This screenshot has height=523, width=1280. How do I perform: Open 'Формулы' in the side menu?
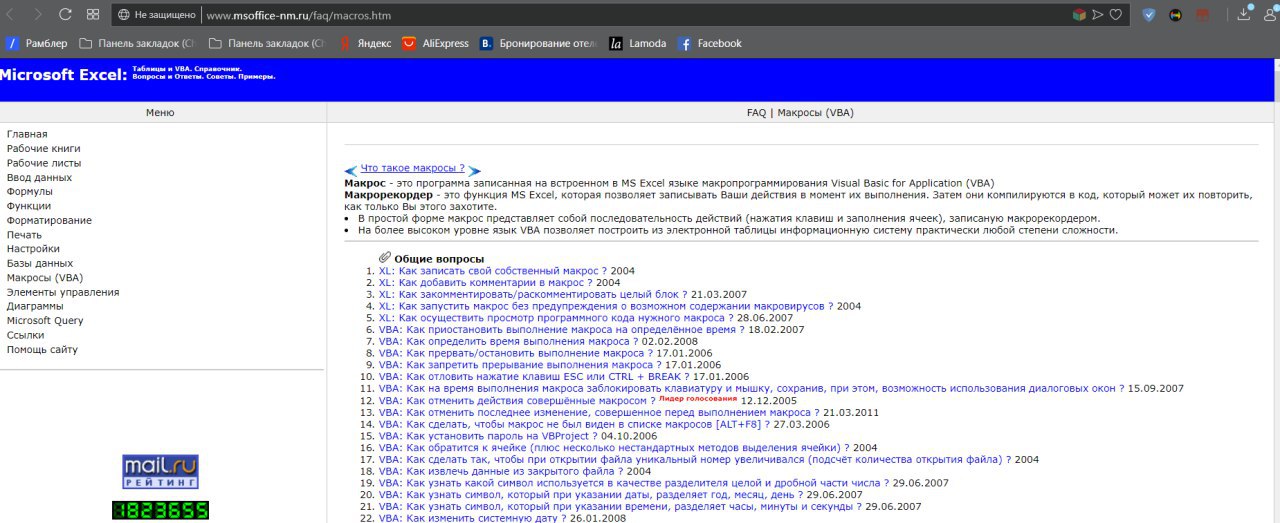[30, 191]
